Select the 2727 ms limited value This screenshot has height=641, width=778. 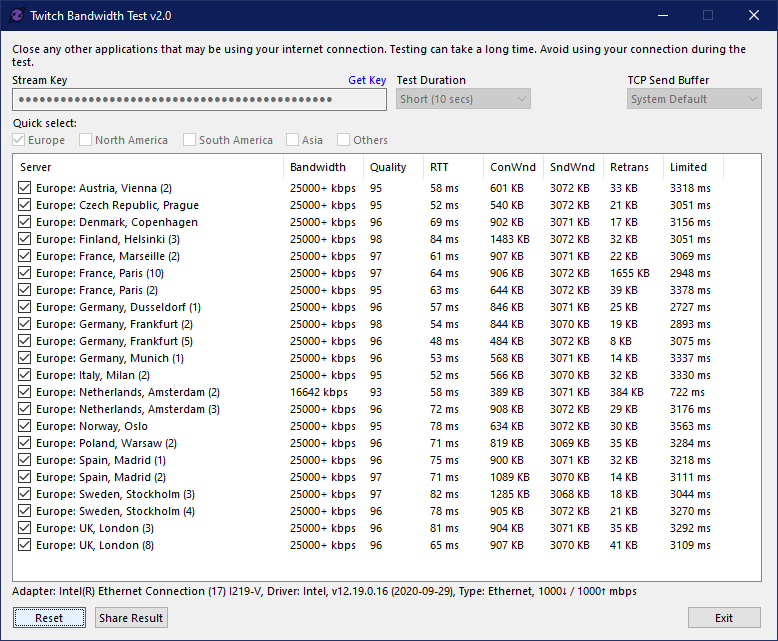(690, 307)
